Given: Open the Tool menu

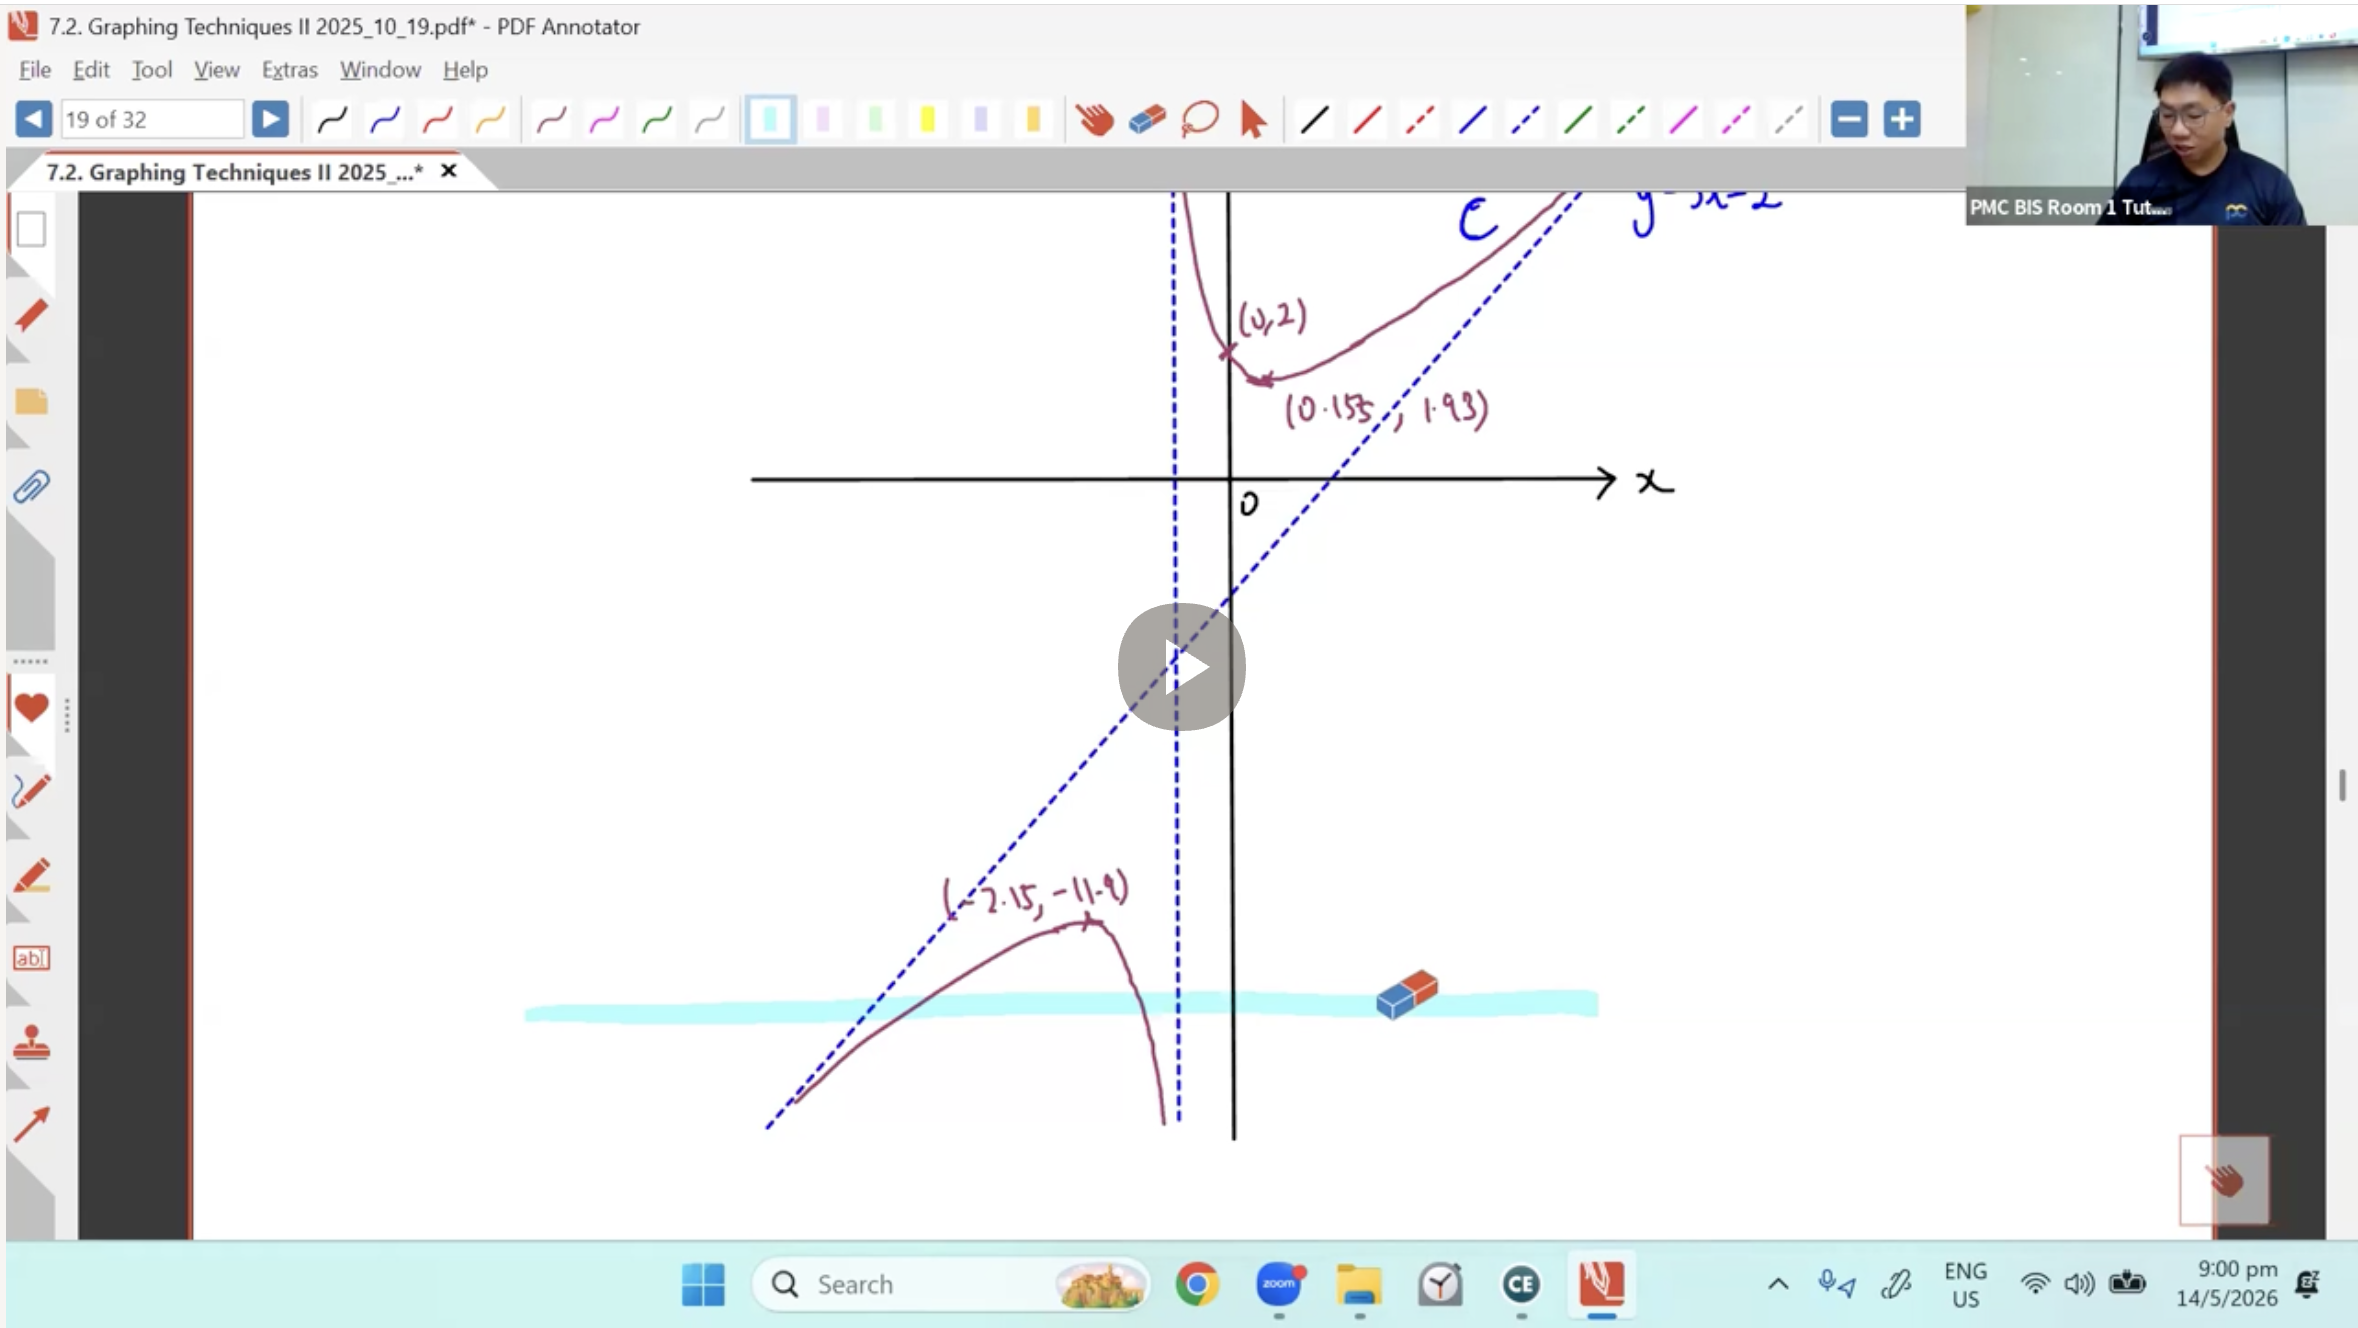Looking at the screenshot, I should pyautogui.click(x=152, y=70).
